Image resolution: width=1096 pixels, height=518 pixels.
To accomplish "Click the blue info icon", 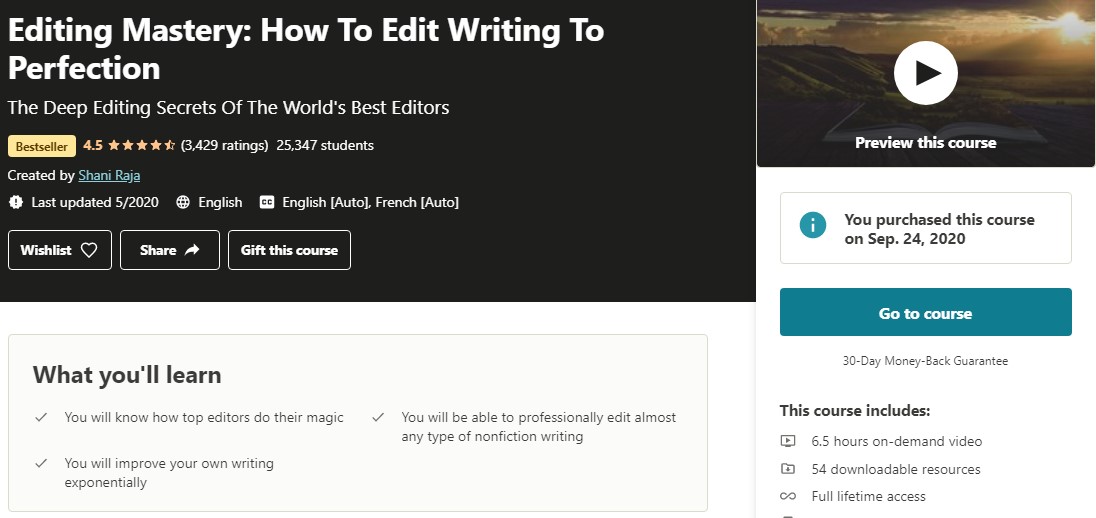I will click(x=813, y=225).
